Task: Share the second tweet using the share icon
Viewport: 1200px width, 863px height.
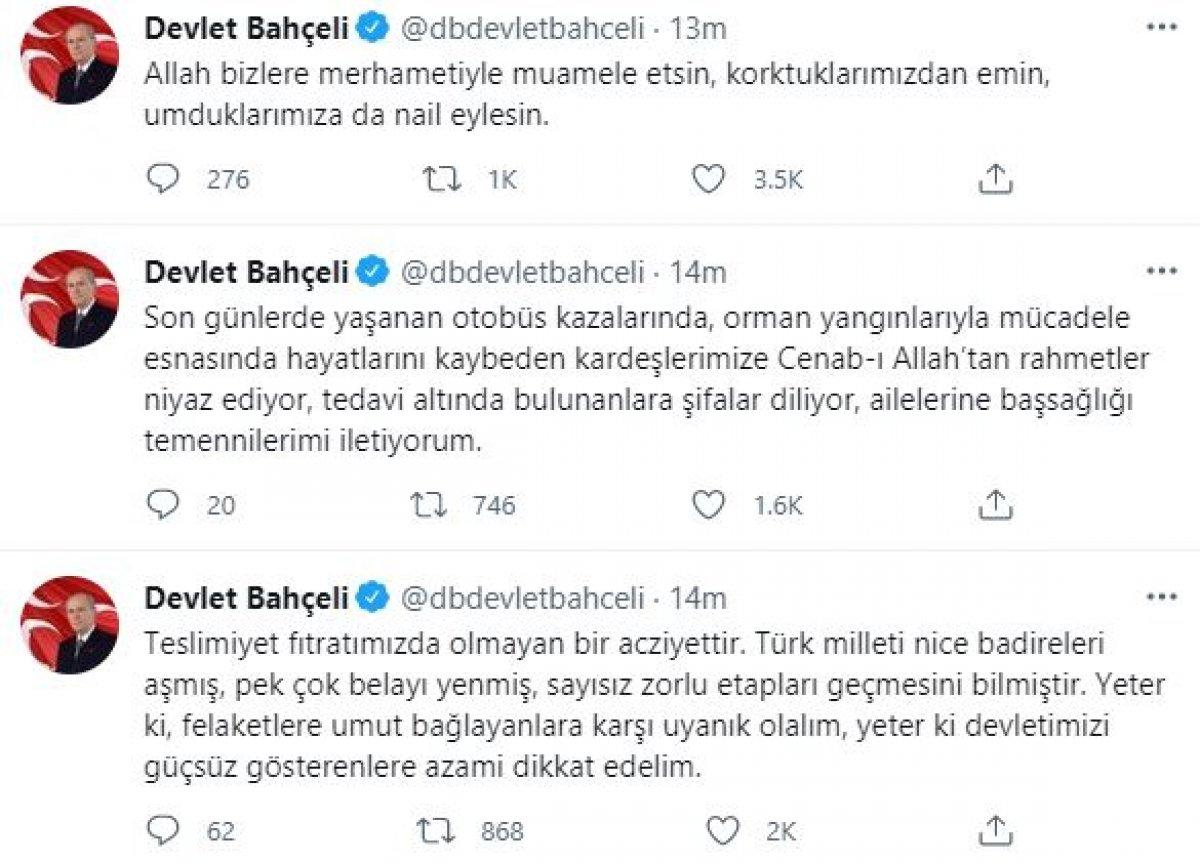Action: (995, 504)
